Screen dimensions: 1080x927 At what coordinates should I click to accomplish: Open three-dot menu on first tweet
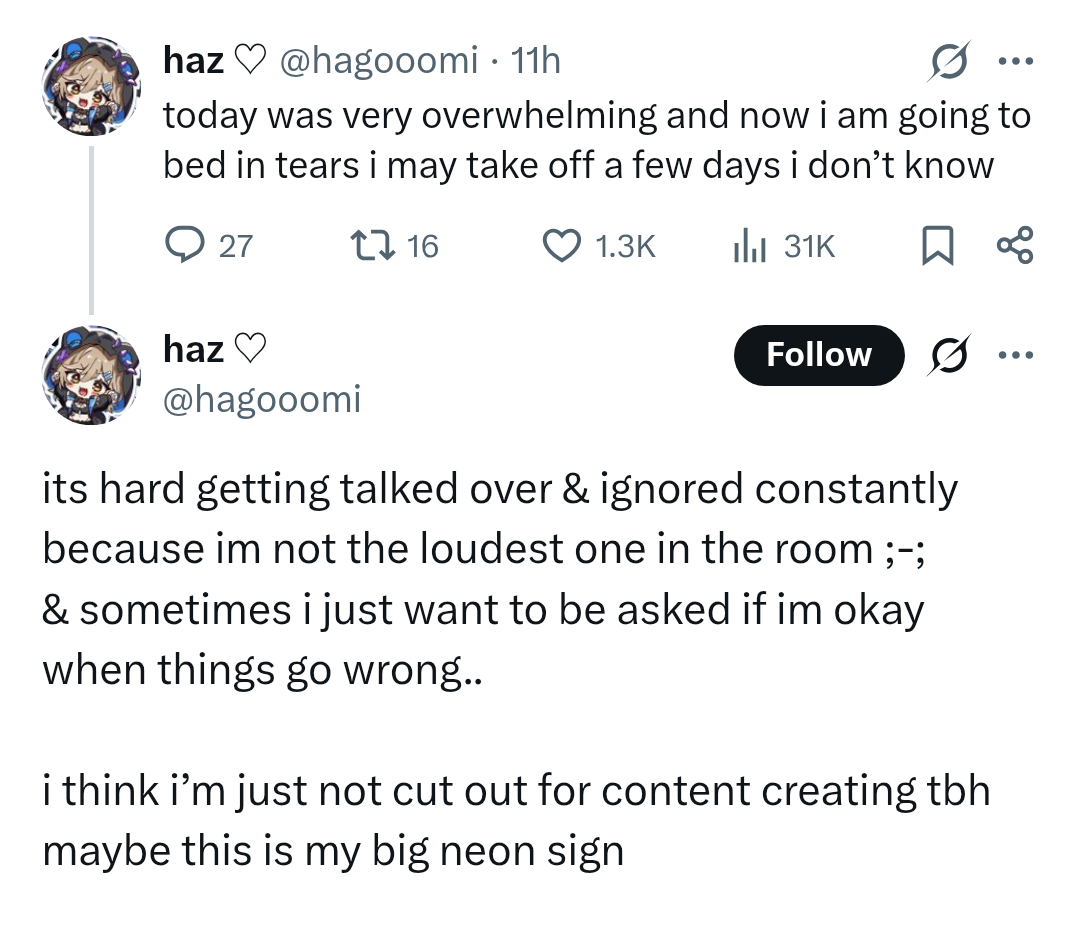click(1016, 61)
